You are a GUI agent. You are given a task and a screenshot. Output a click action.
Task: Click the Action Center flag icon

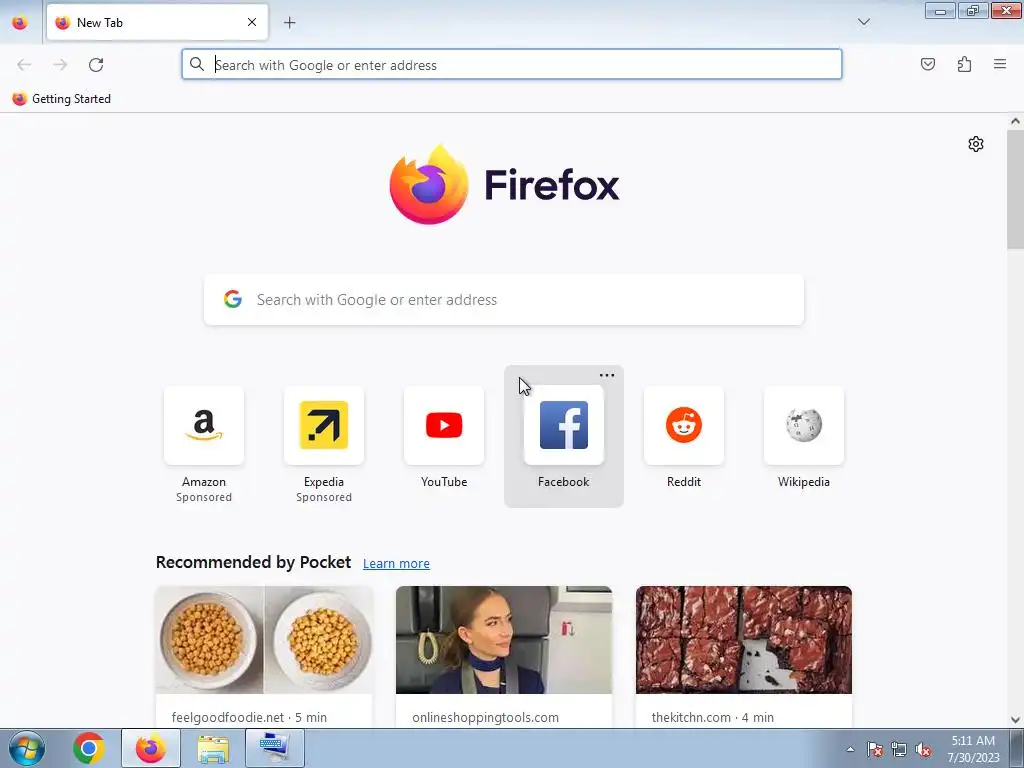pyautogui.click(x=875, y=749)
